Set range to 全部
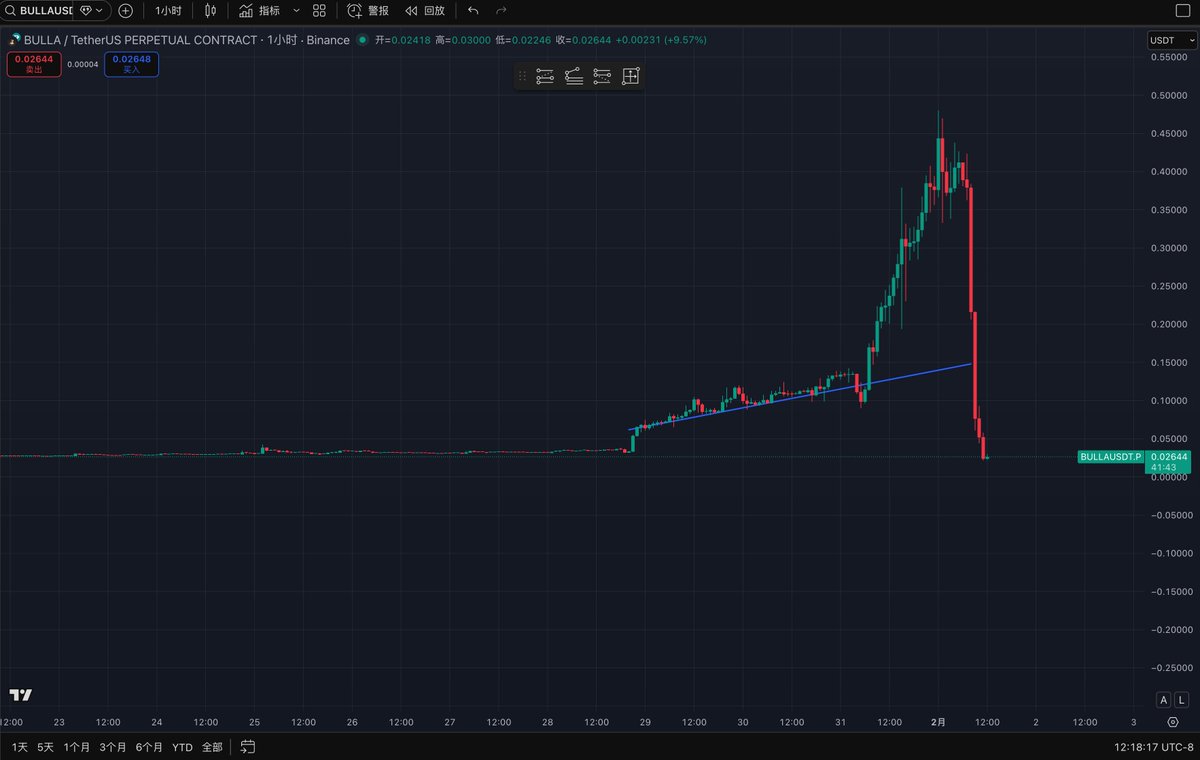Viewport: 1200px width, 760px height. [212, 747]
